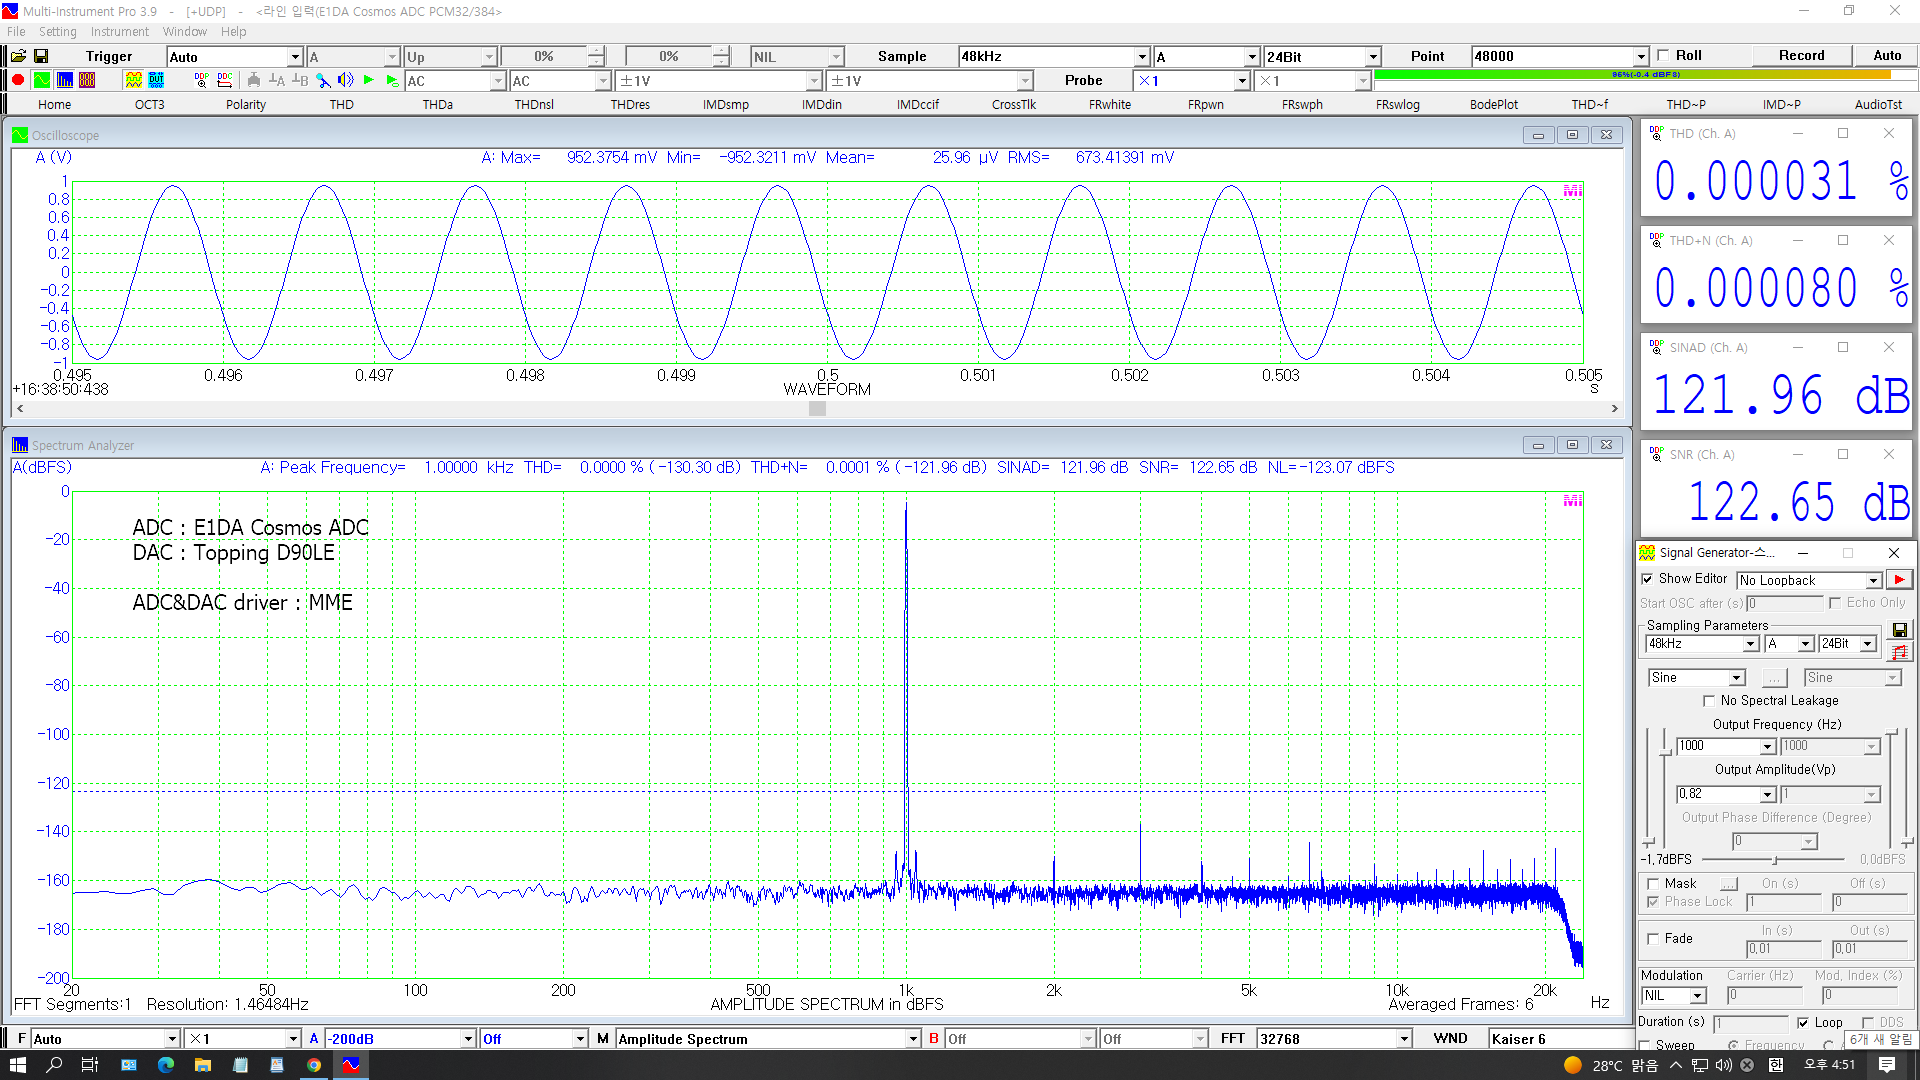Enable No Spectral Leakage checkbox
1920x1080 pixels.
[x=1709, y=701]
